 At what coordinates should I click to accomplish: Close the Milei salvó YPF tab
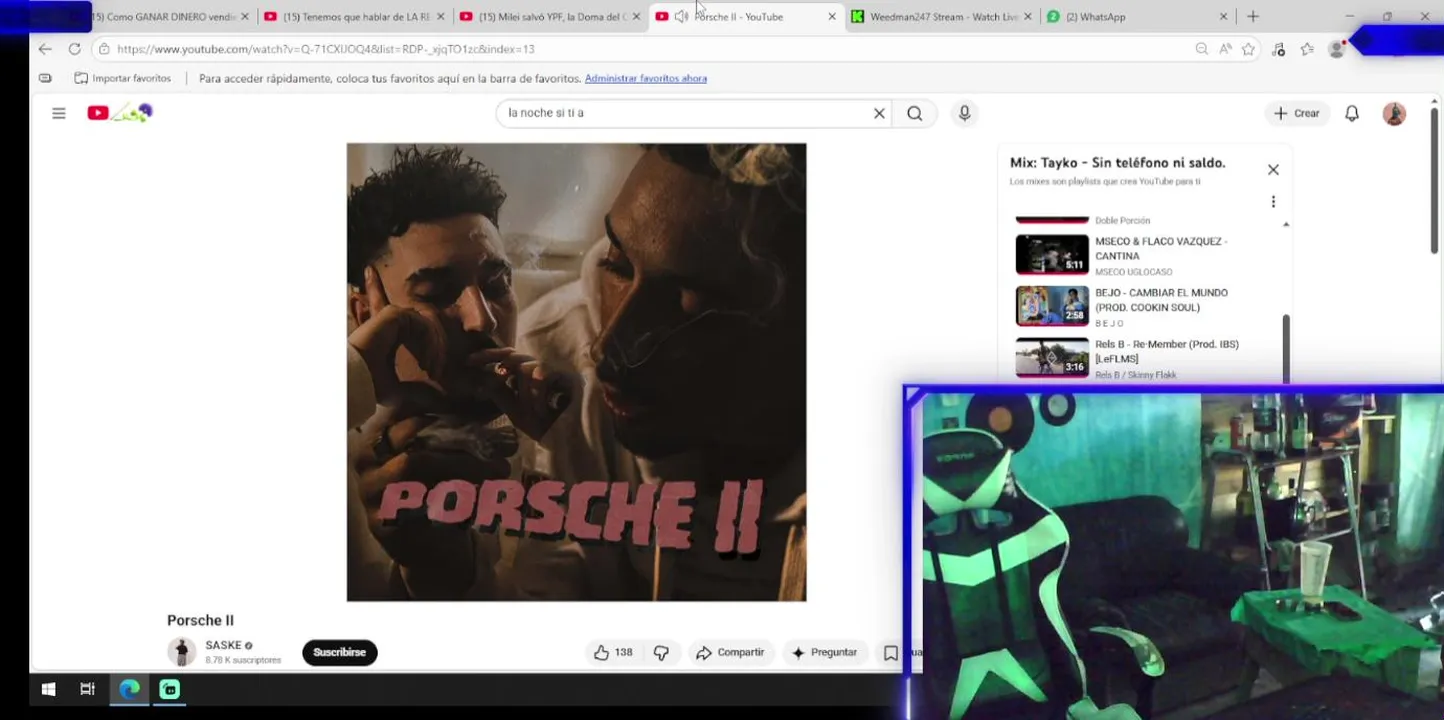636,17
